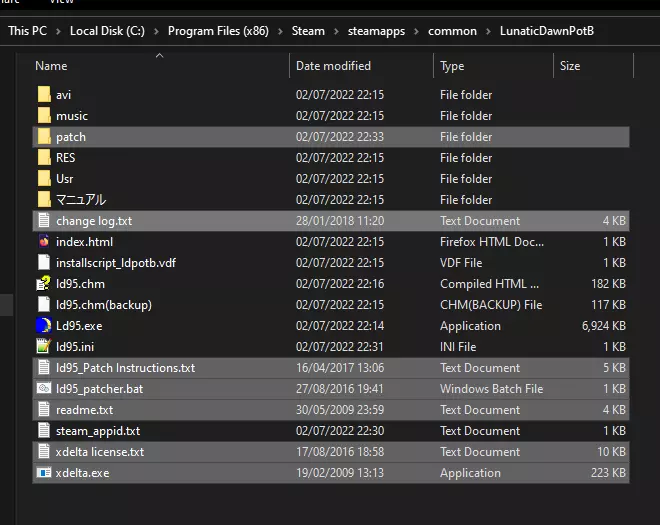Screen dimensions: 660x525
Task: Go to This PC in the address bar
Action: [x=27, y=31]
